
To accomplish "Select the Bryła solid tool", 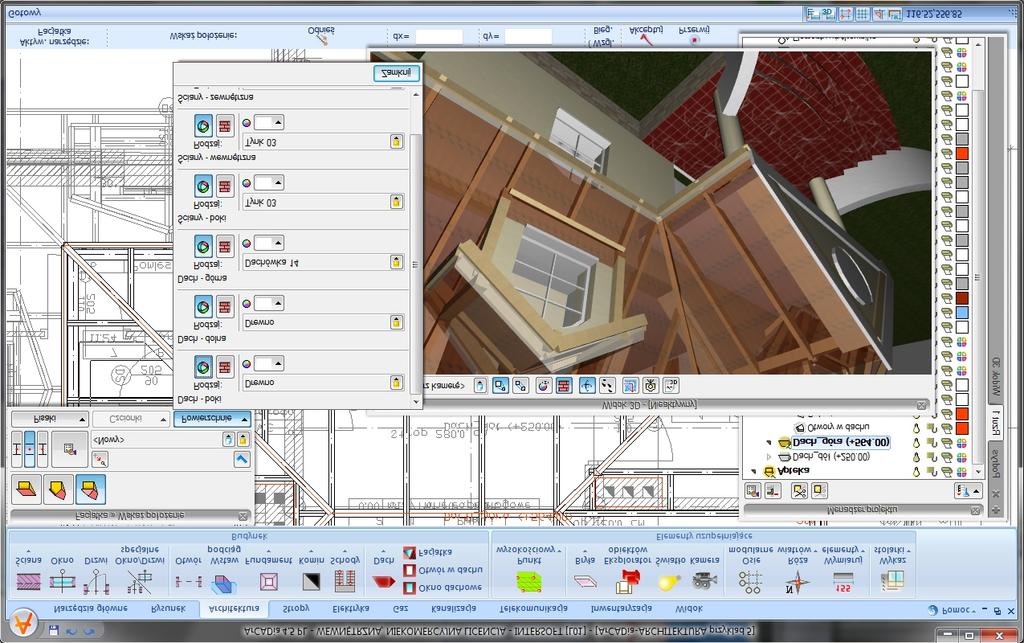I will 585,572.
